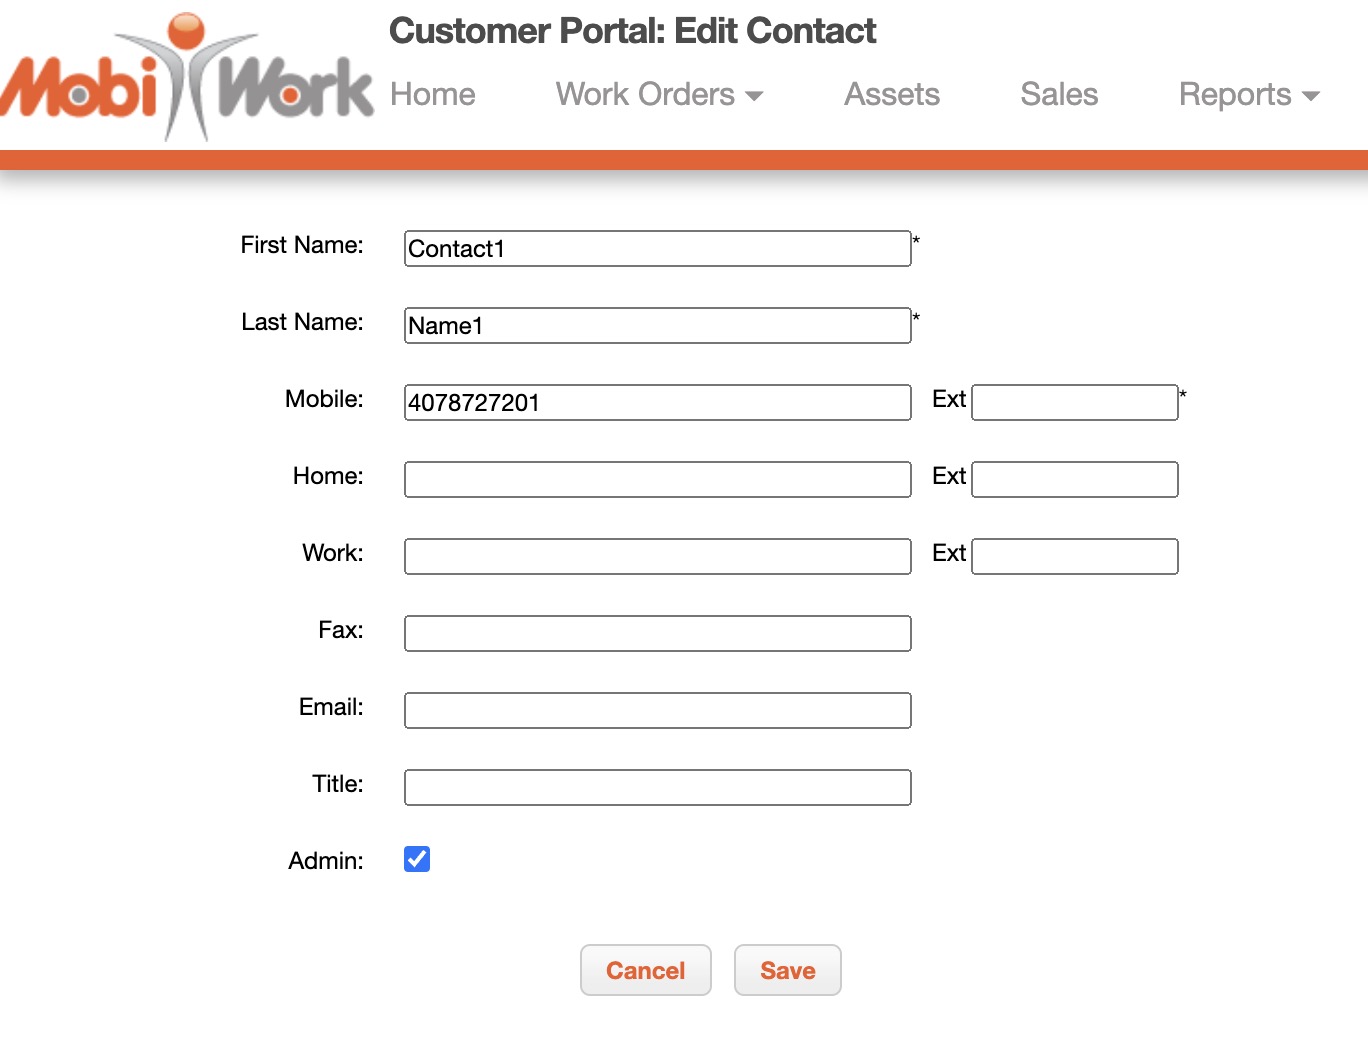This screenshot has width=1368, height=1040.
Task: Open the Sales page
Action: (1059, 94)
